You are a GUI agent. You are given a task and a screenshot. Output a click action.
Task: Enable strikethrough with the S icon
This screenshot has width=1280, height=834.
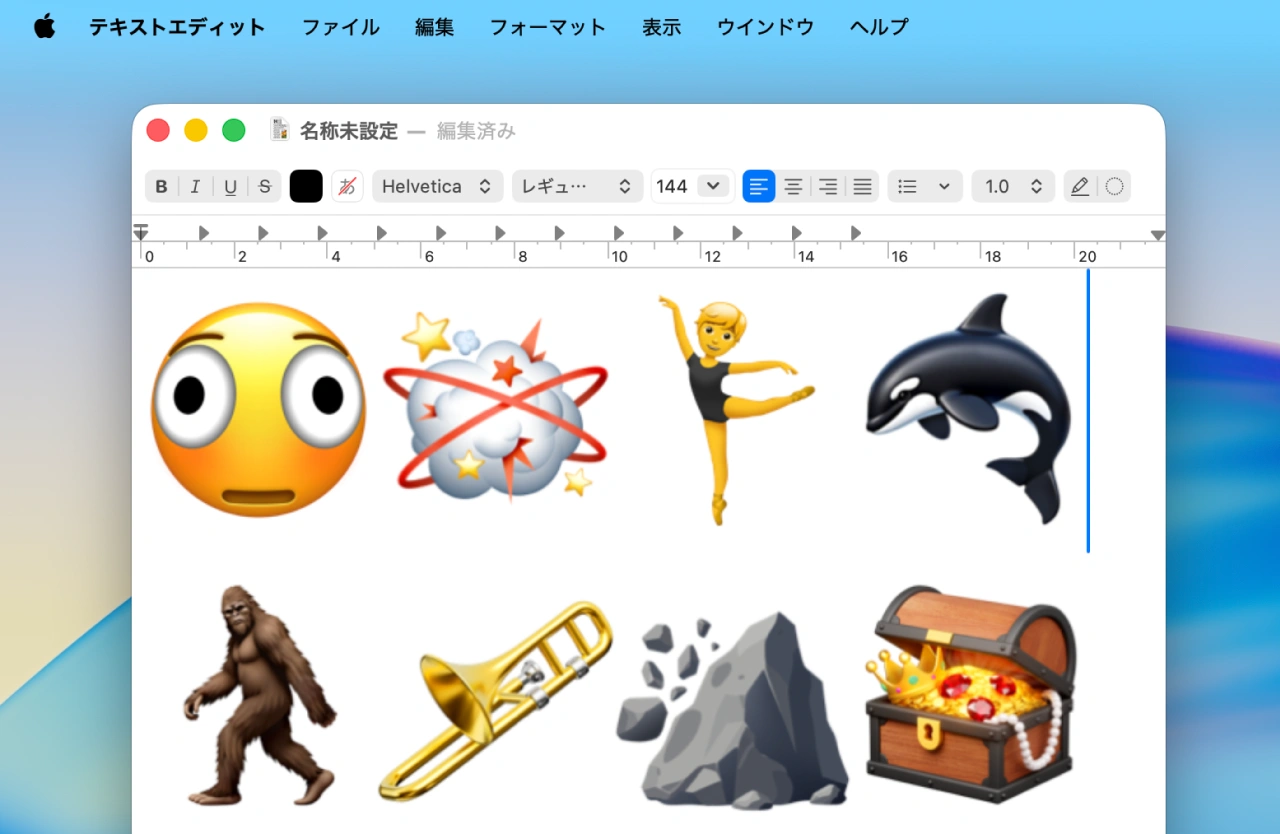[x=264, y=186]
